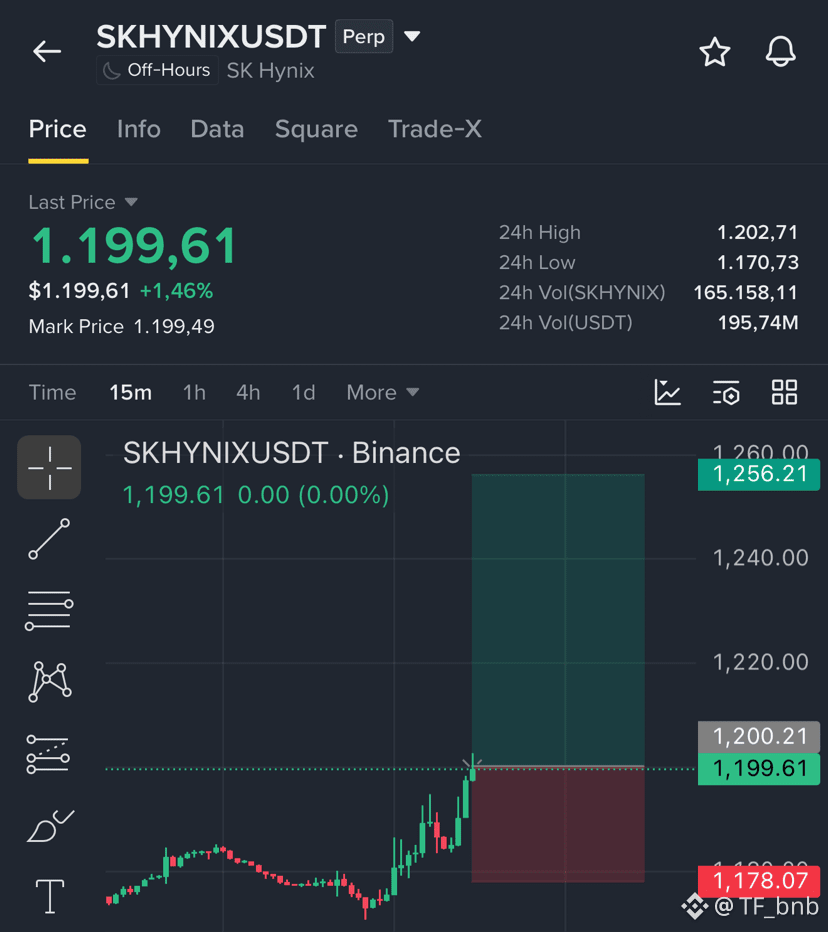The height and width of the screenshot is (932, 828).
Task: Switch to the Info tab
Action: coord(138,129)
